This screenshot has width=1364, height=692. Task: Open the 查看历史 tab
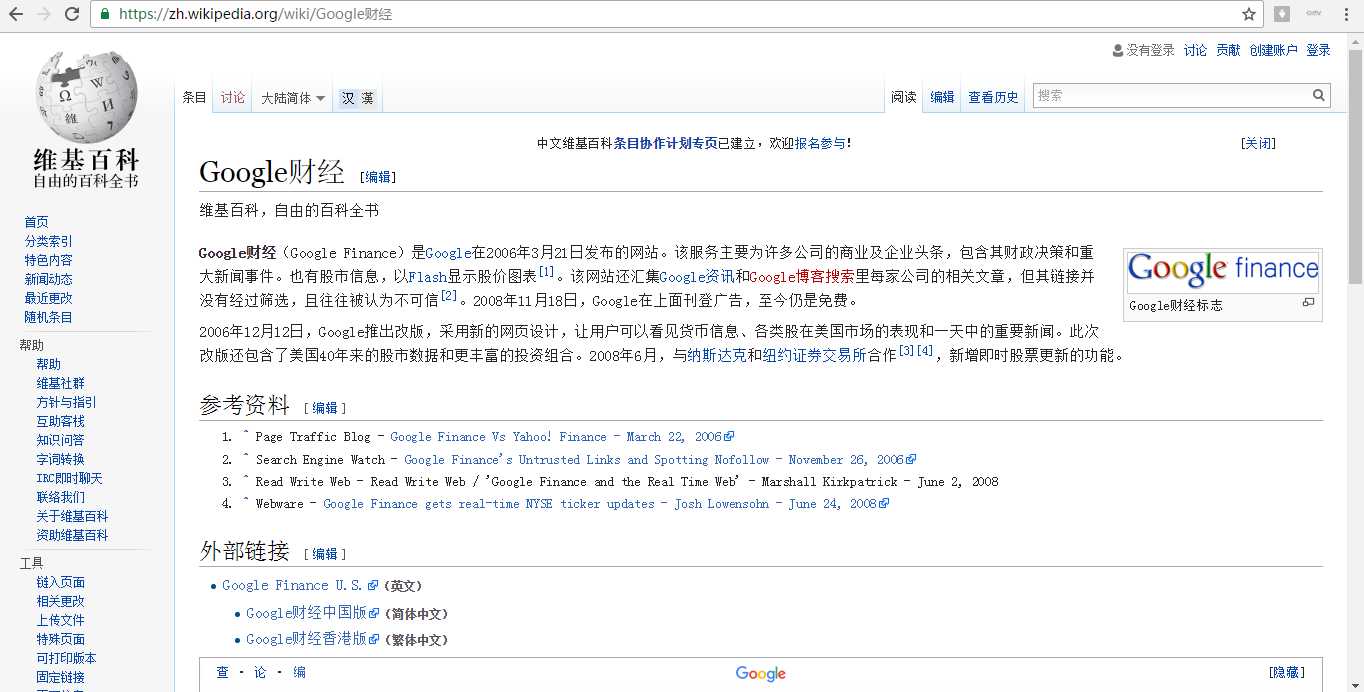tap(993, 97)
